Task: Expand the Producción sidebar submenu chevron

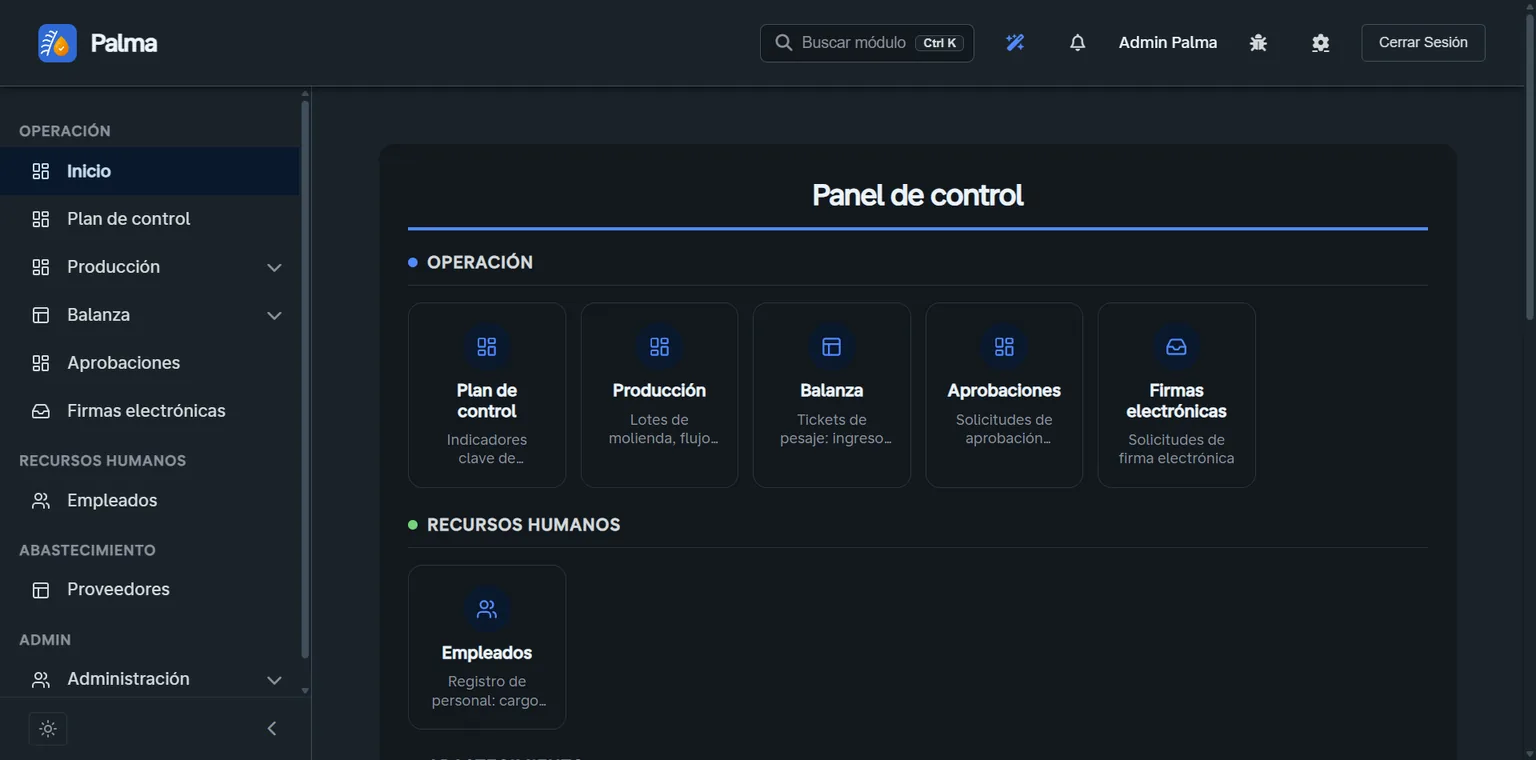Action: (x=274, y=268)
